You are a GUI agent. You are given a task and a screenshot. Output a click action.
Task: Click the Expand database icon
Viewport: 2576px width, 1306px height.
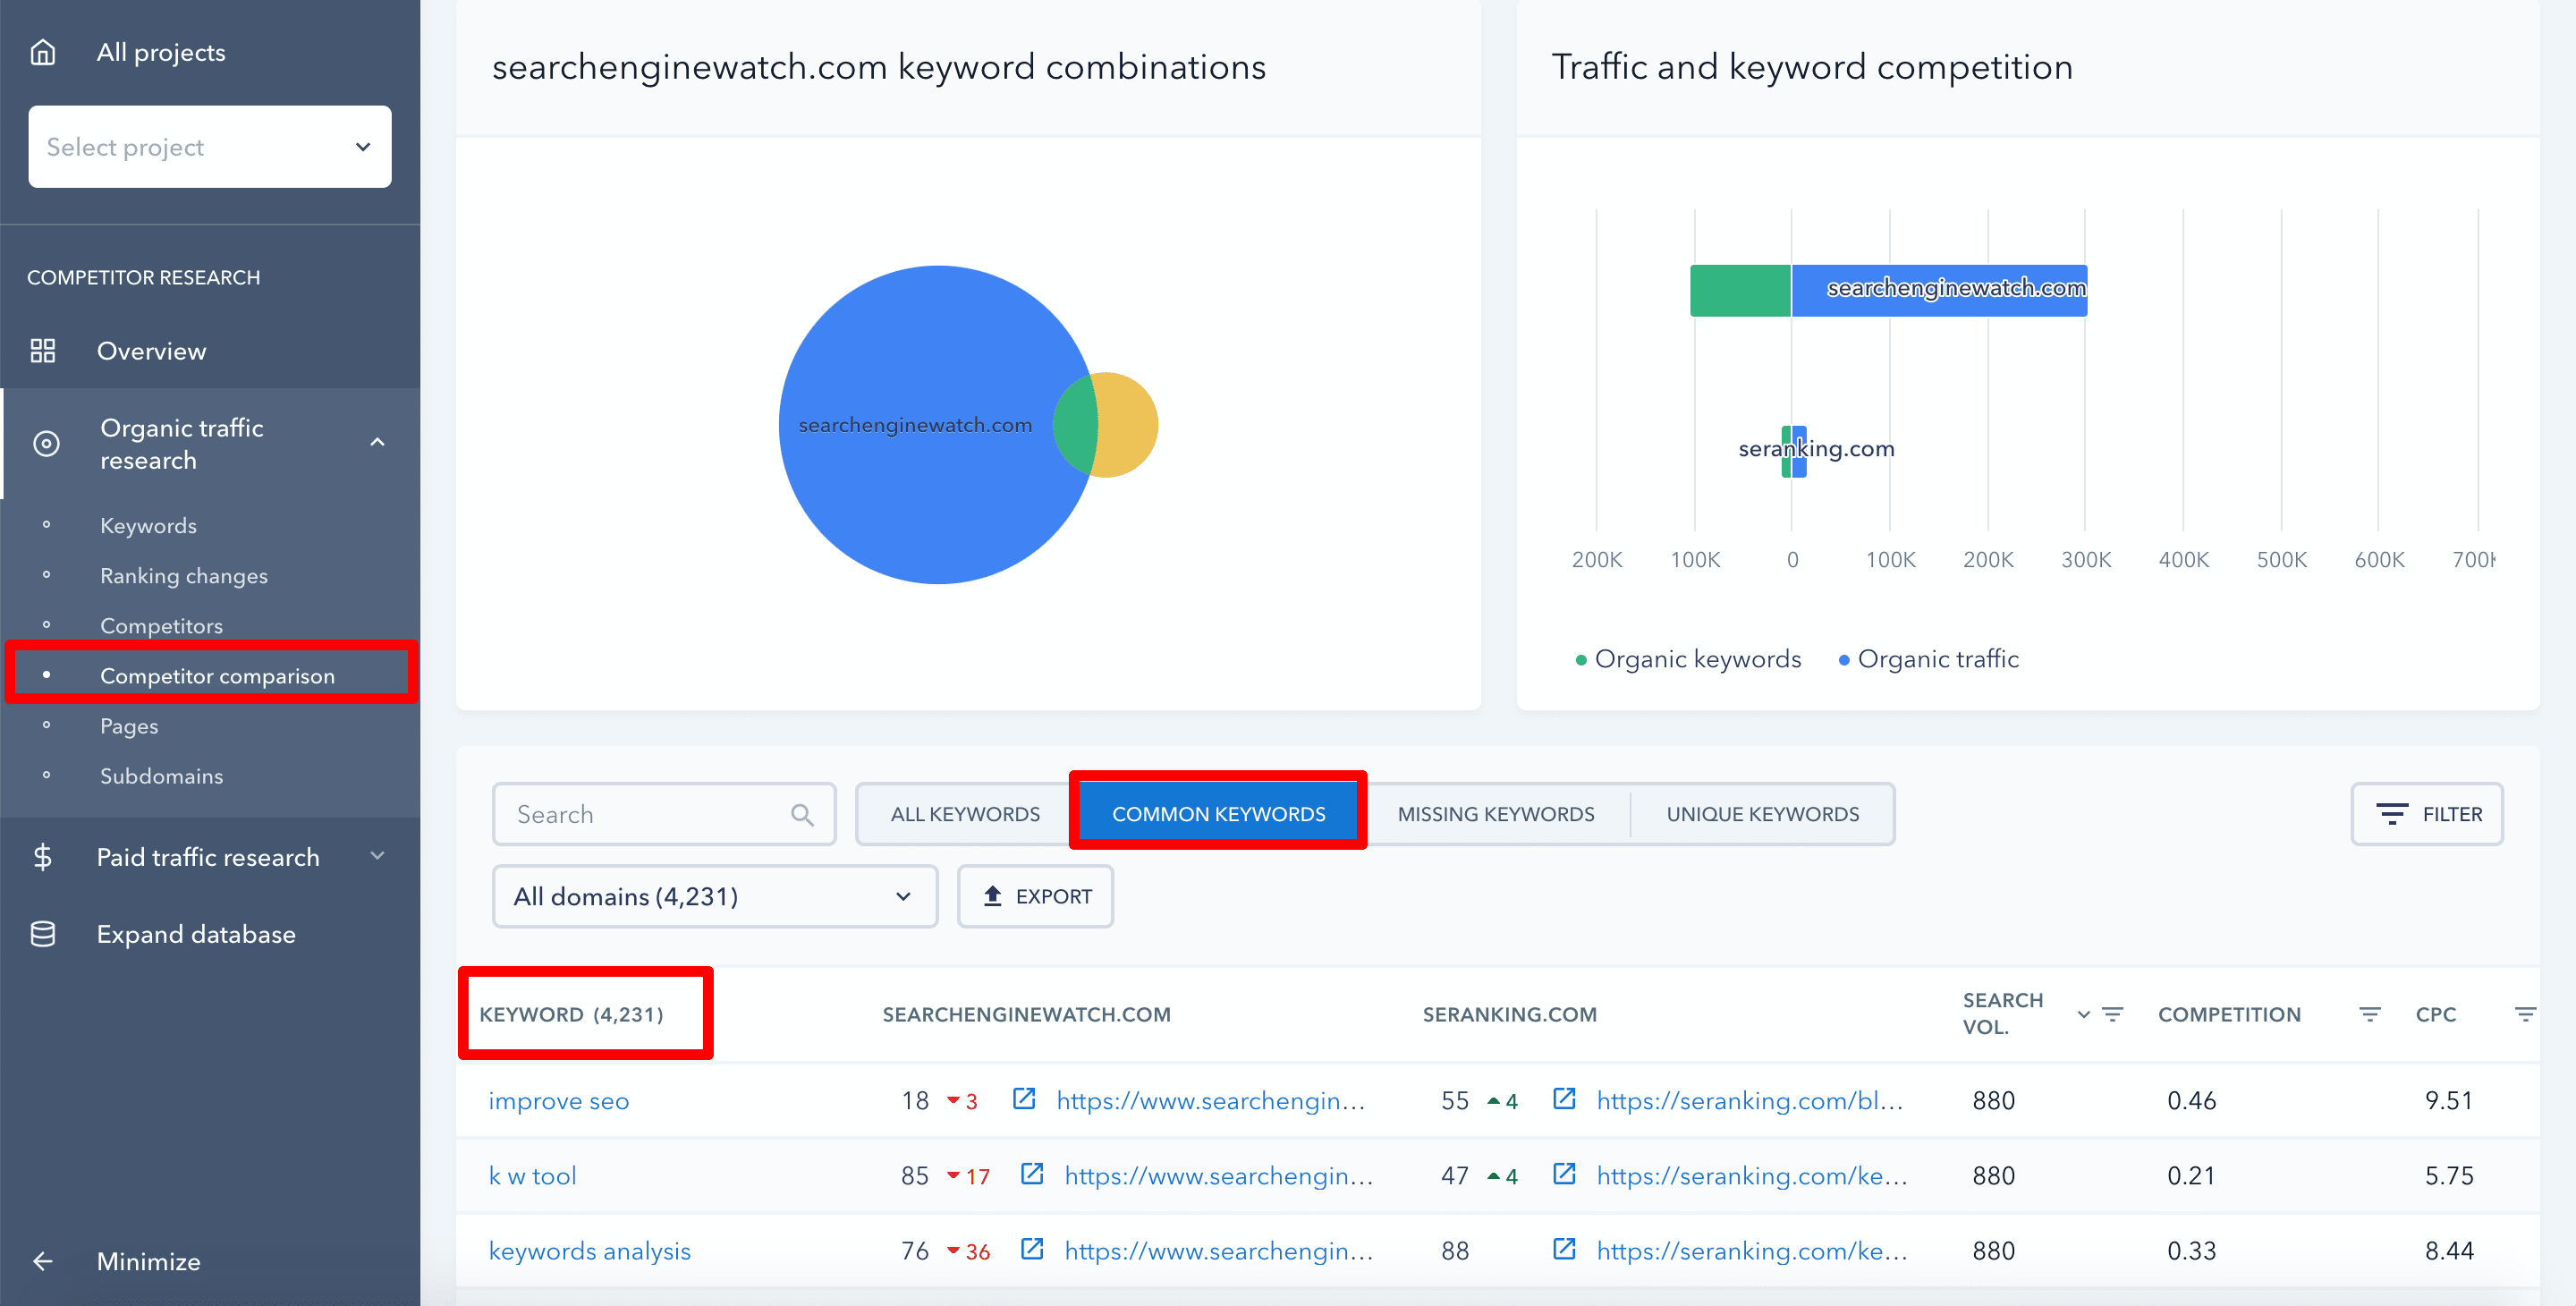(43, 934)
